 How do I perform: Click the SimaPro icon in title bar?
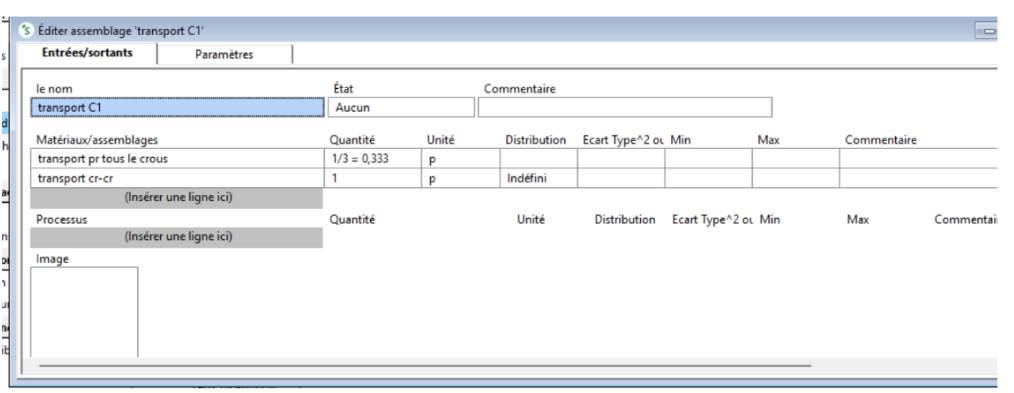(26, 30)
